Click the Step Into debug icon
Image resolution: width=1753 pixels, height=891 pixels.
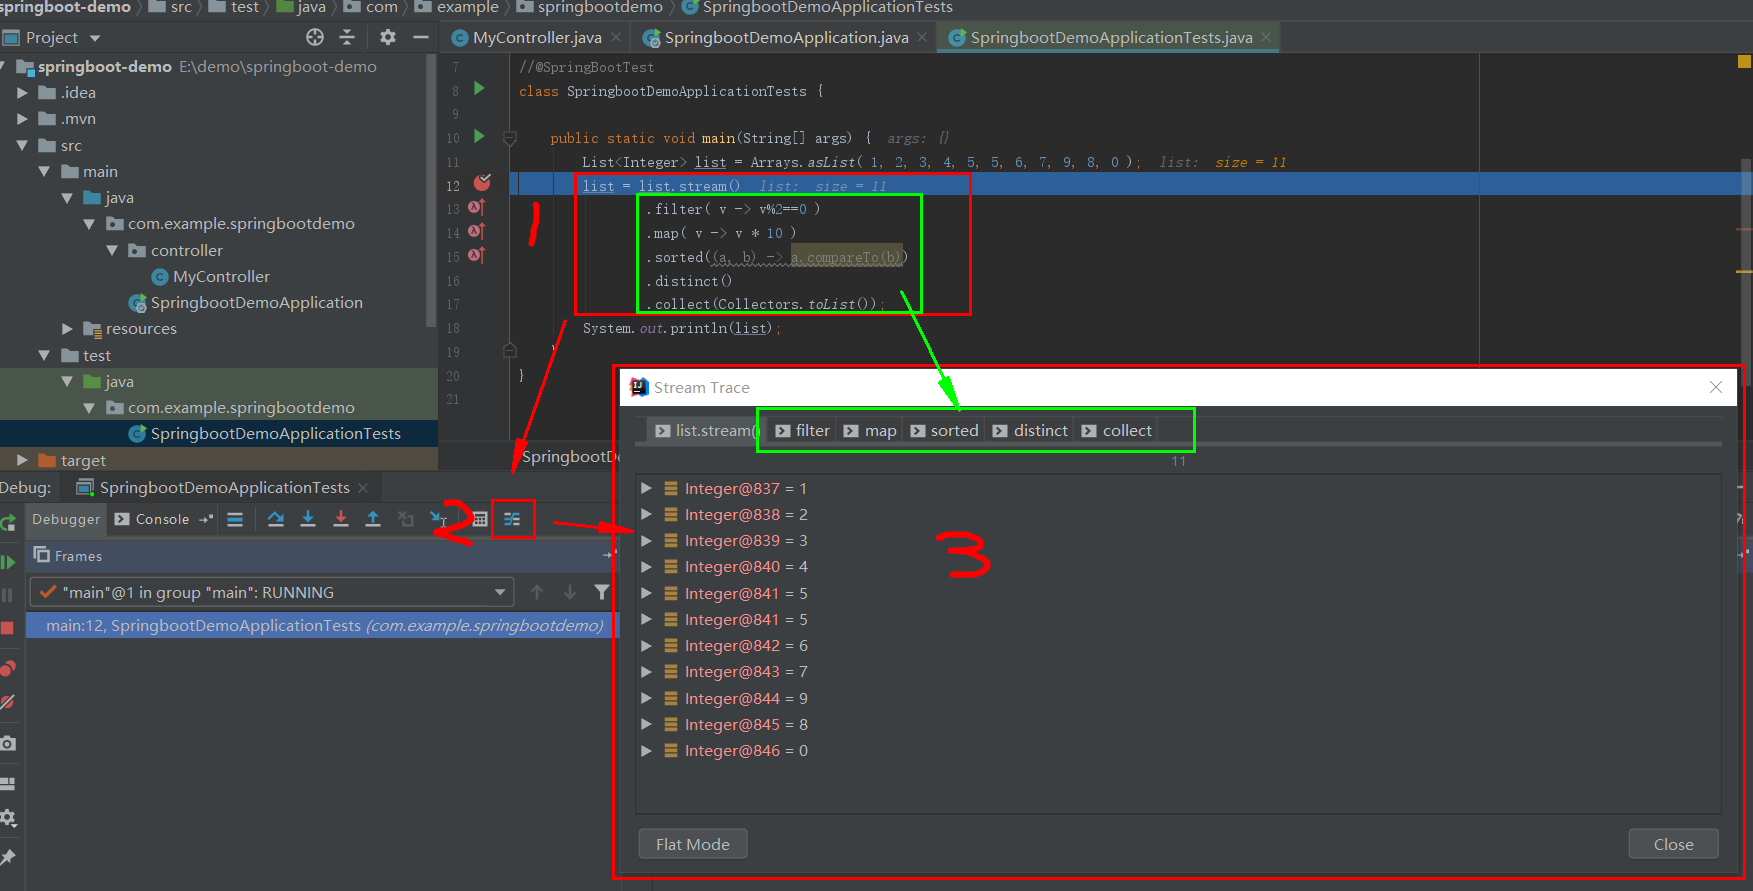pyautogui.click(x=308, y=519)
